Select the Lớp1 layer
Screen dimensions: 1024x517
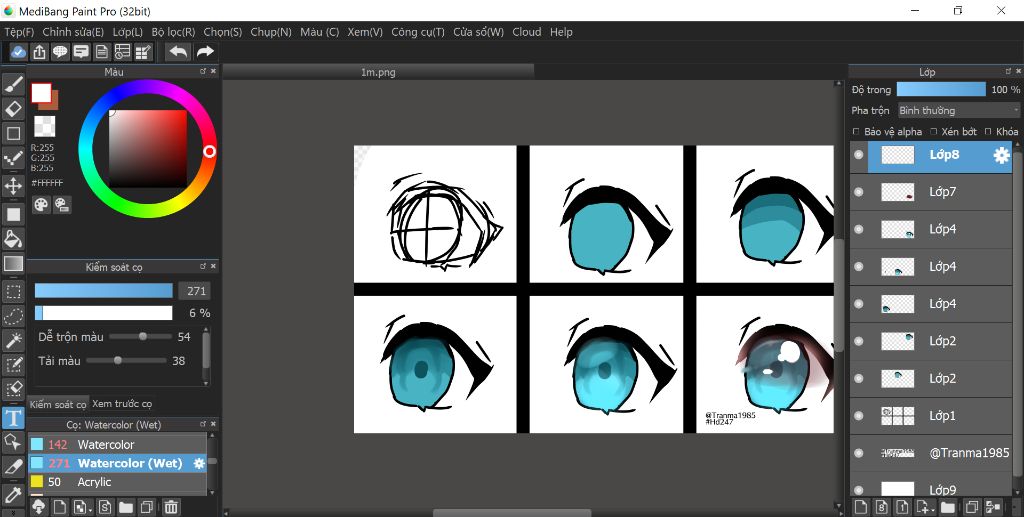pos(931,415)
